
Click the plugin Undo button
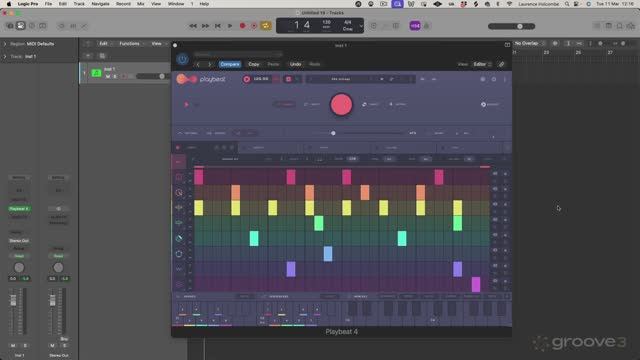click(296, 64)
